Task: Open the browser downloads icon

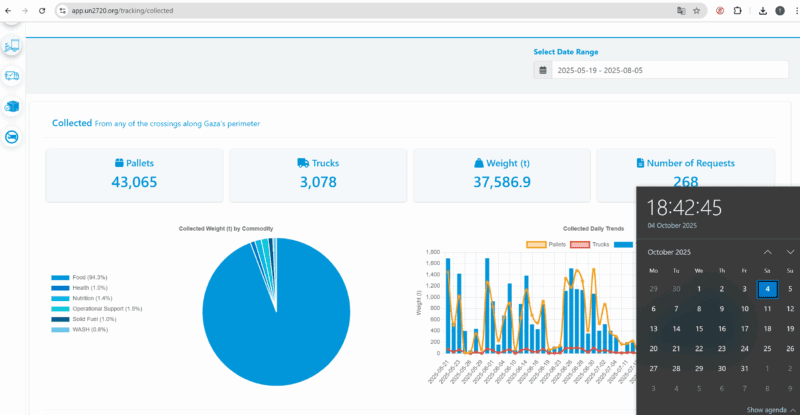Action: click(x=763, y=10)
